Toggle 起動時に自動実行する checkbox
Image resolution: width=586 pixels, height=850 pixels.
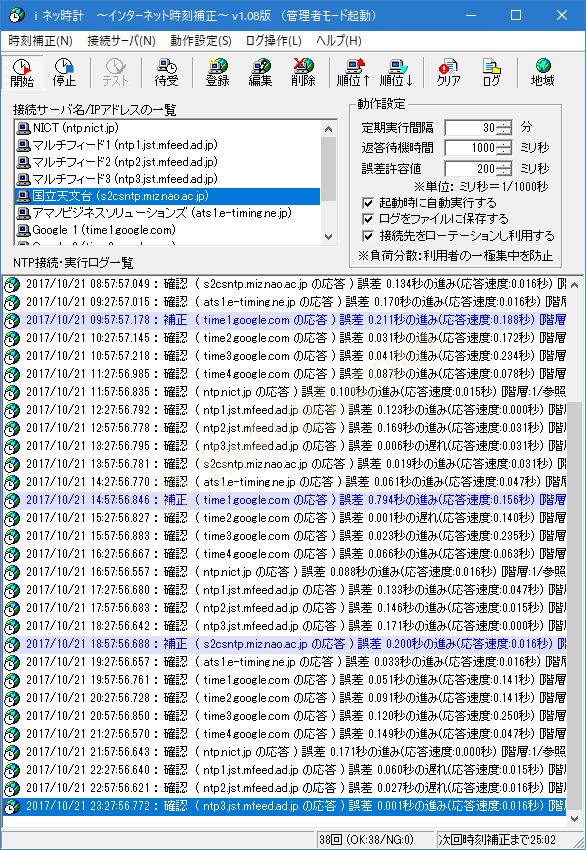(x=368, y=203)
